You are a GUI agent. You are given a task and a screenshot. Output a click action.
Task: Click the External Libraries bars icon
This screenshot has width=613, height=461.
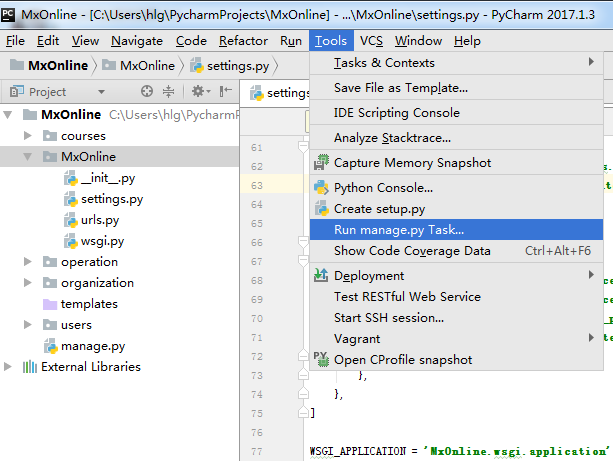pos(30,367)
